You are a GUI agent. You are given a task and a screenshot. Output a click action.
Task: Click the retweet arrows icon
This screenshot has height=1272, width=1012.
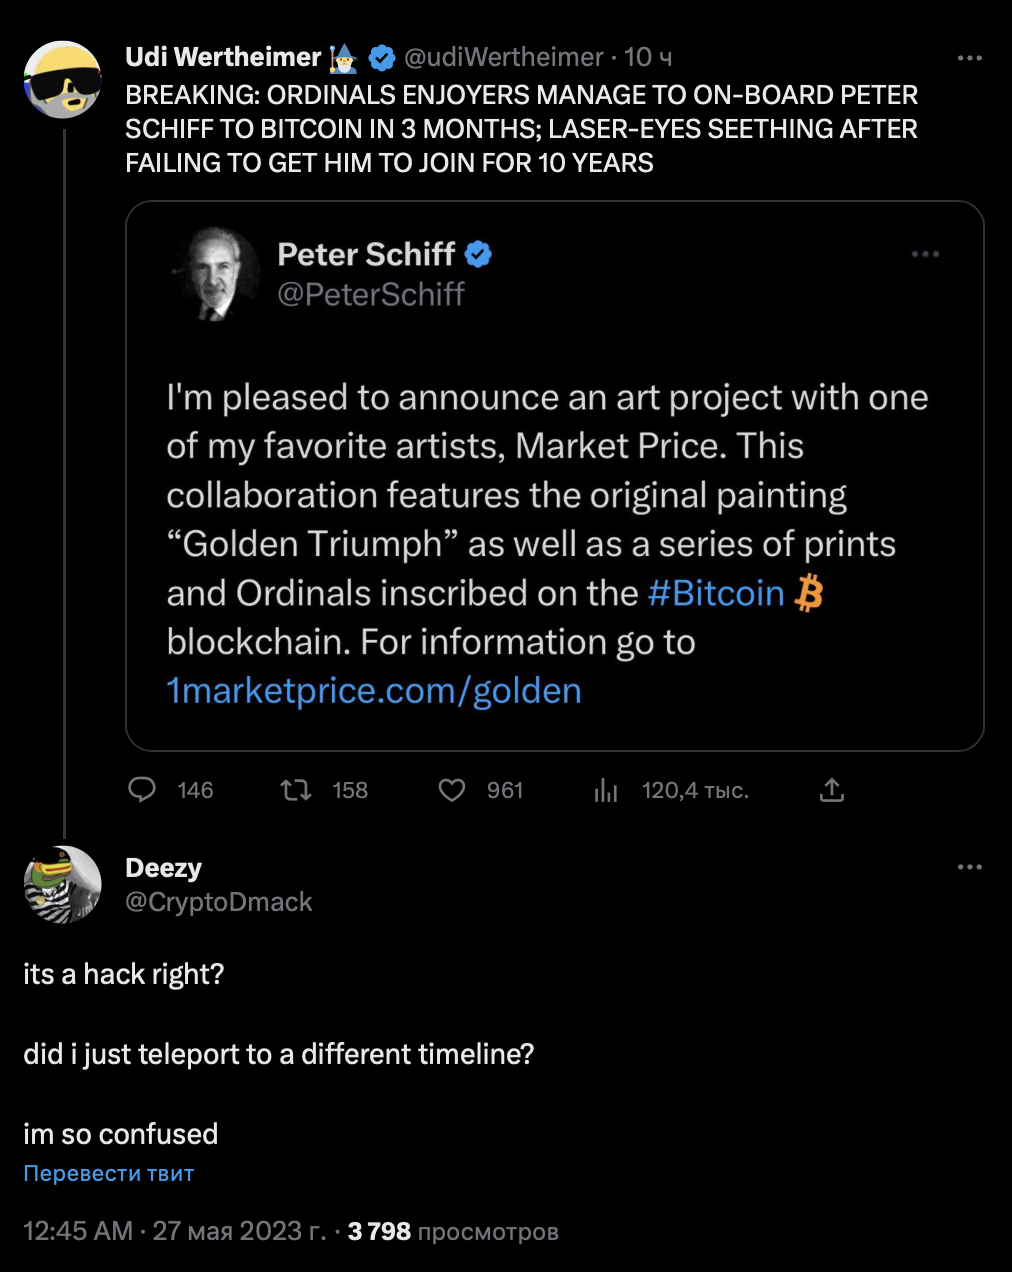295,790
